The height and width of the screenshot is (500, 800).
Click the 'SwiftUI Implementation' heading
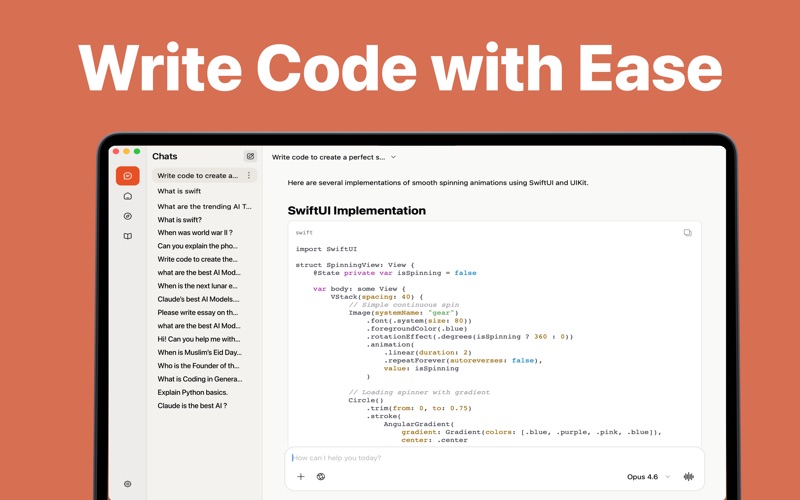pos(357,211)
